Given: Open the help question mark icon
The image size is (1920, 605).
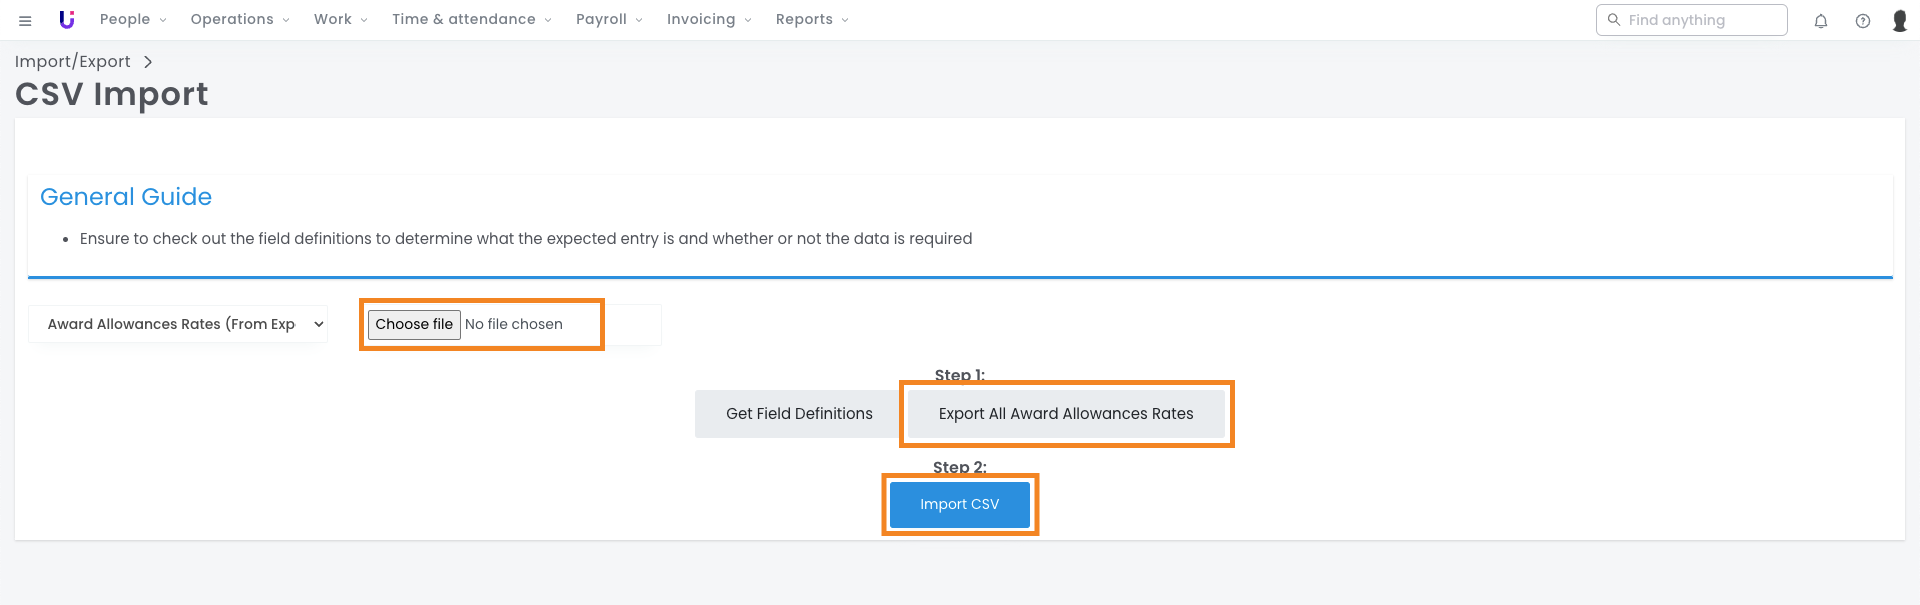Looking at the screenshot, I should coord(1863,21).
